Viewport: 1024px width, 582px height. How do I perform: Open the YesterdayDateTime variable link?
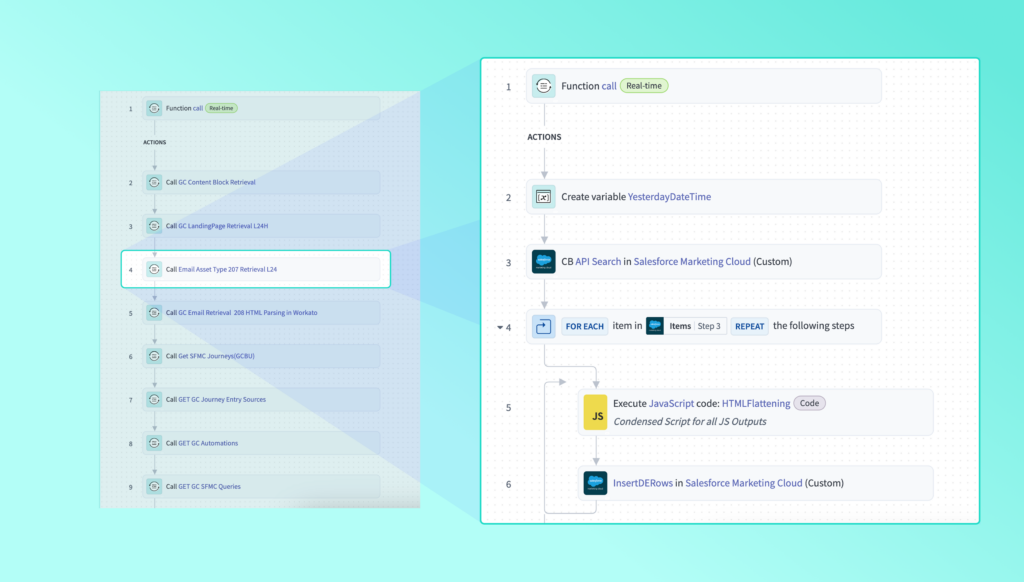(x=669, y=197)
